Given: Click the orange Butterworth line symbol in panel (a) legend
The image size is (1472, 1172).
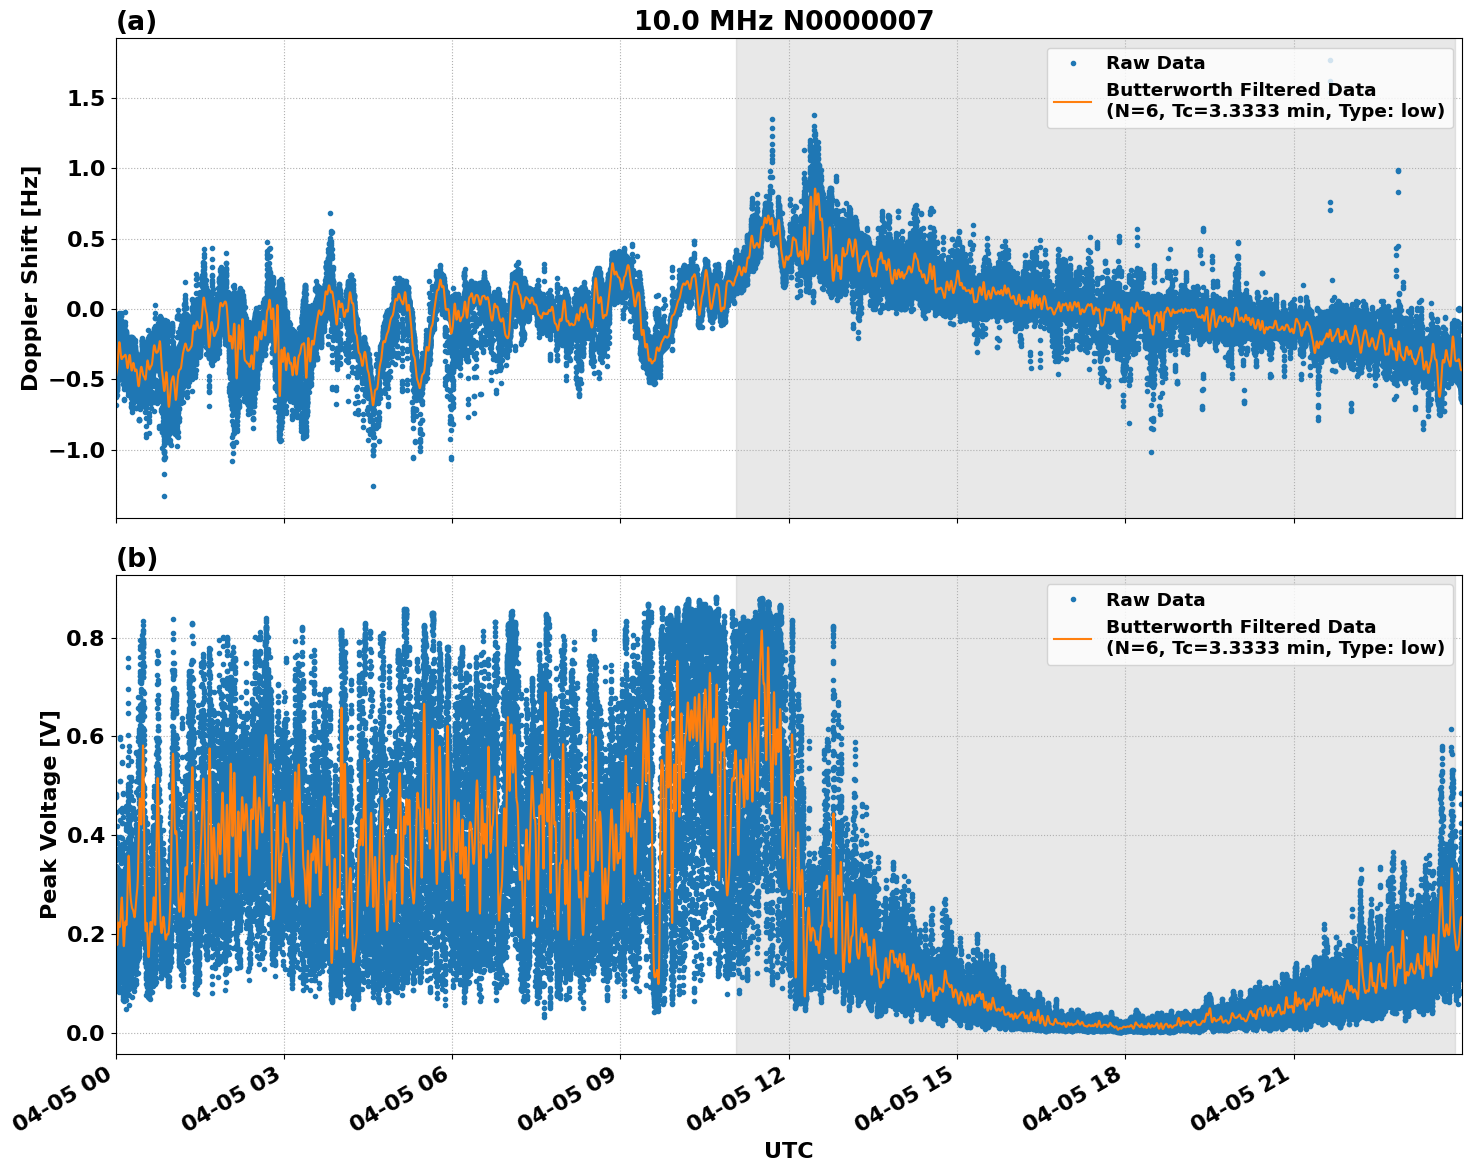Looking at the screenshot, I should click(x=1073, y=101).
